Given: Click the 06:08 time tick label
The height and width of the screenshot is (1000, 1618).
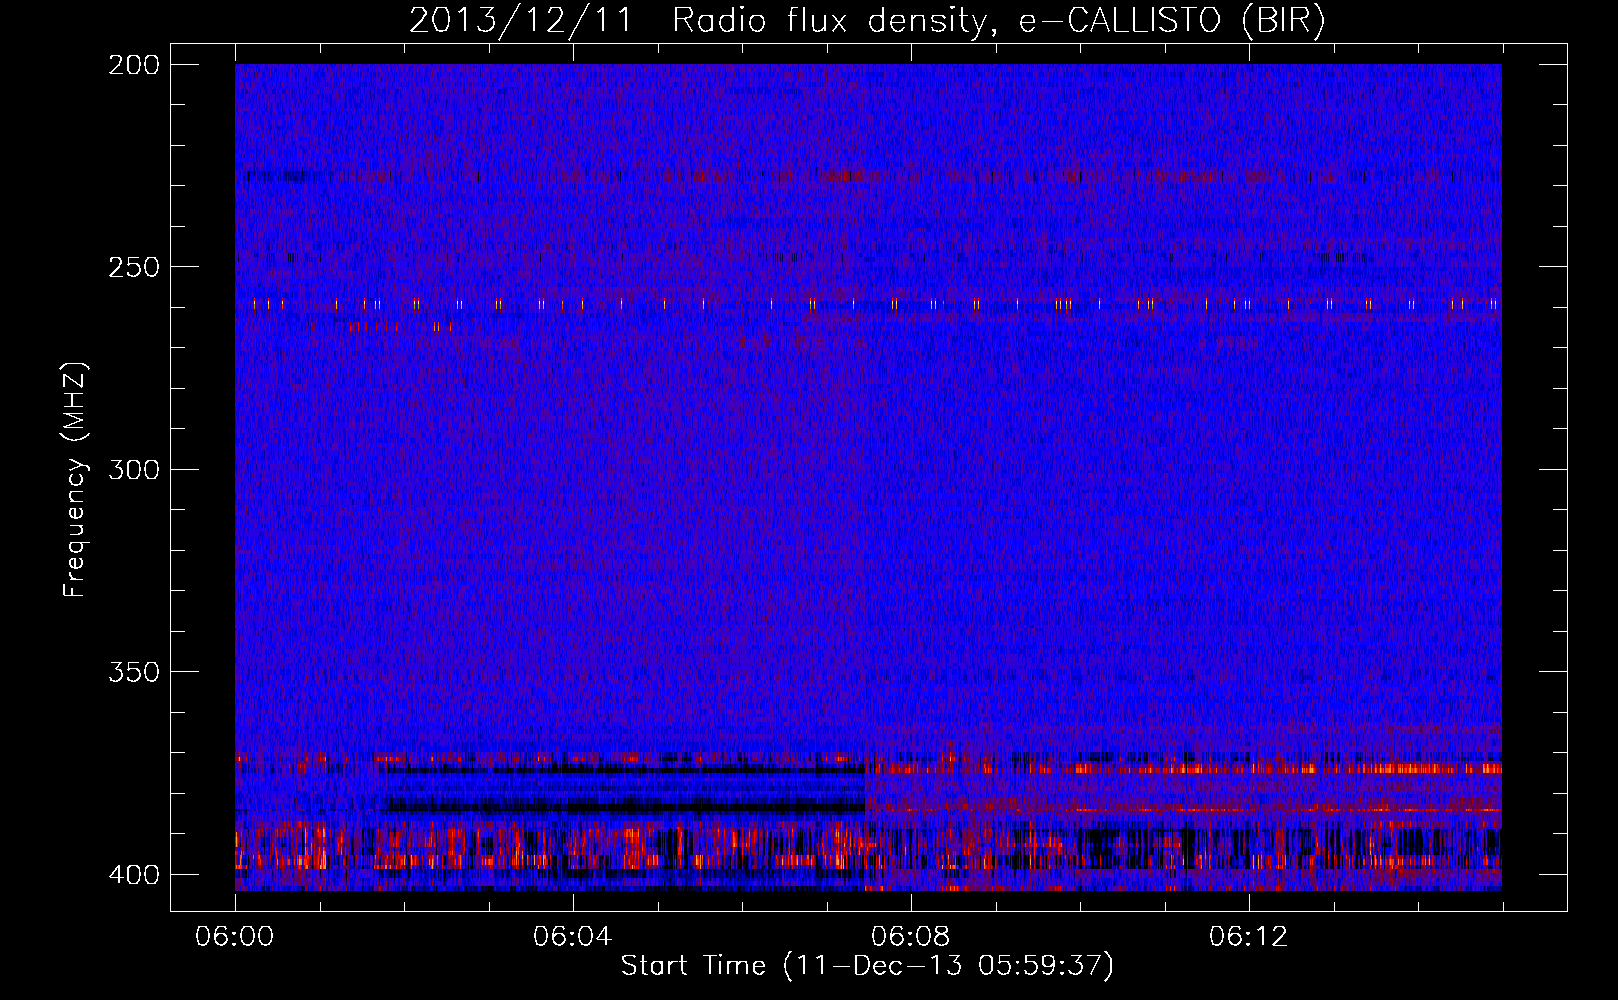Looking at the screenshot, I should 910,937.
